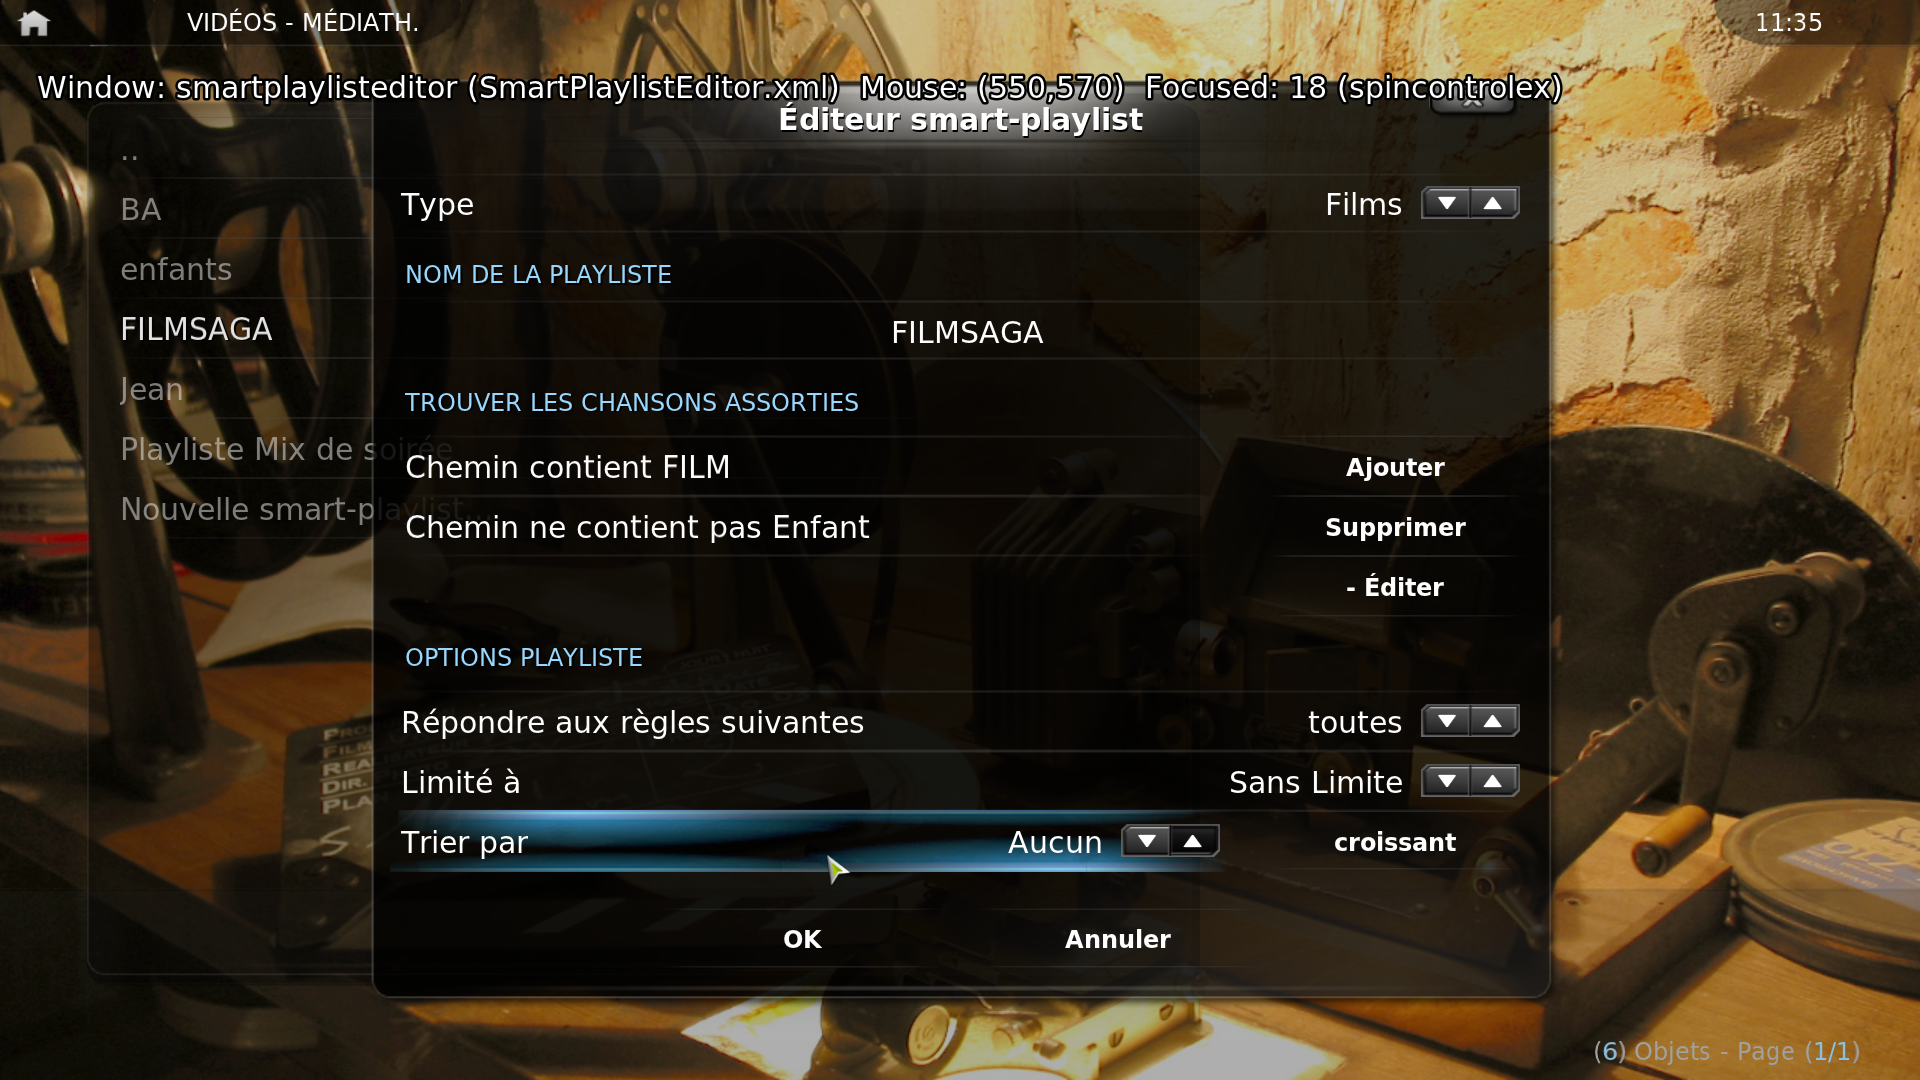The image size is (1920, 1080).
Task: Toggle the 'croissant' sort order
Action: [1395, 843]
